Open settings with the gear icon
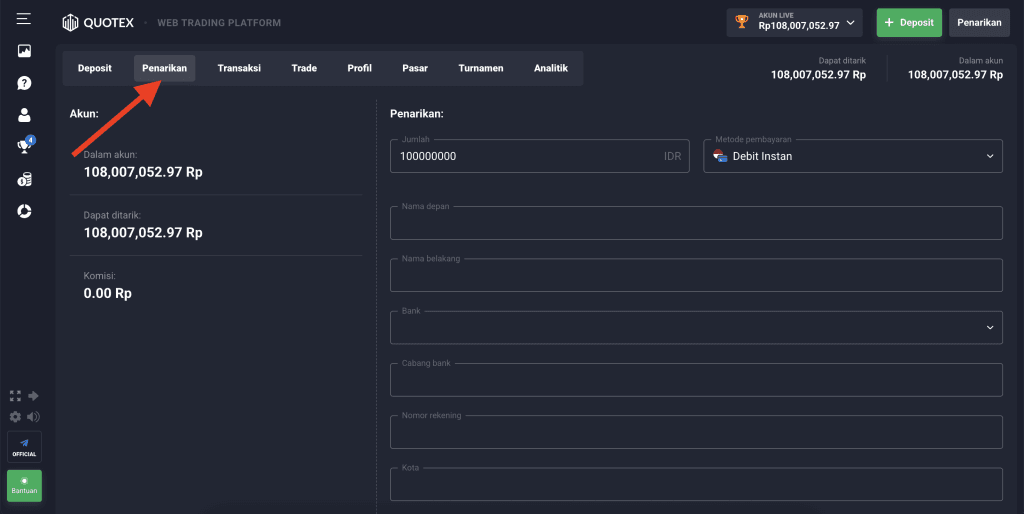1024x514 pixels. tap(15, 417)
